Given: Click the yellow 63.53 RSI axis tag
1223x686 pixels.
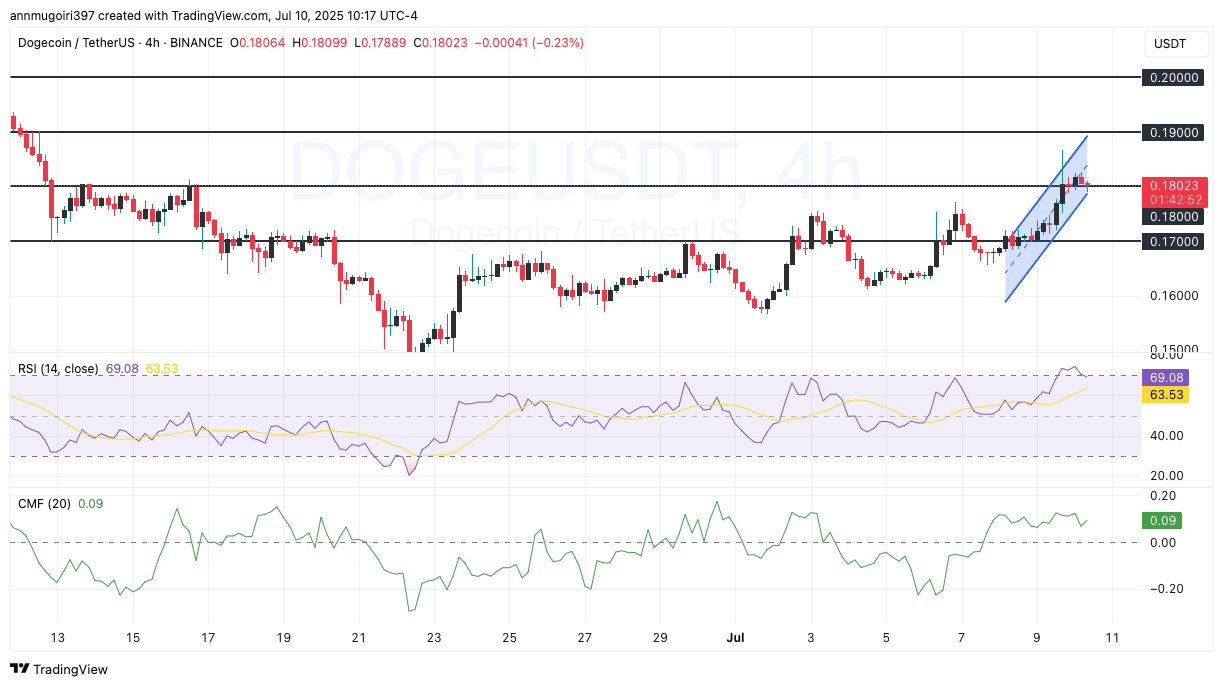Looking at the screenshot, I should pos(1166,396).
